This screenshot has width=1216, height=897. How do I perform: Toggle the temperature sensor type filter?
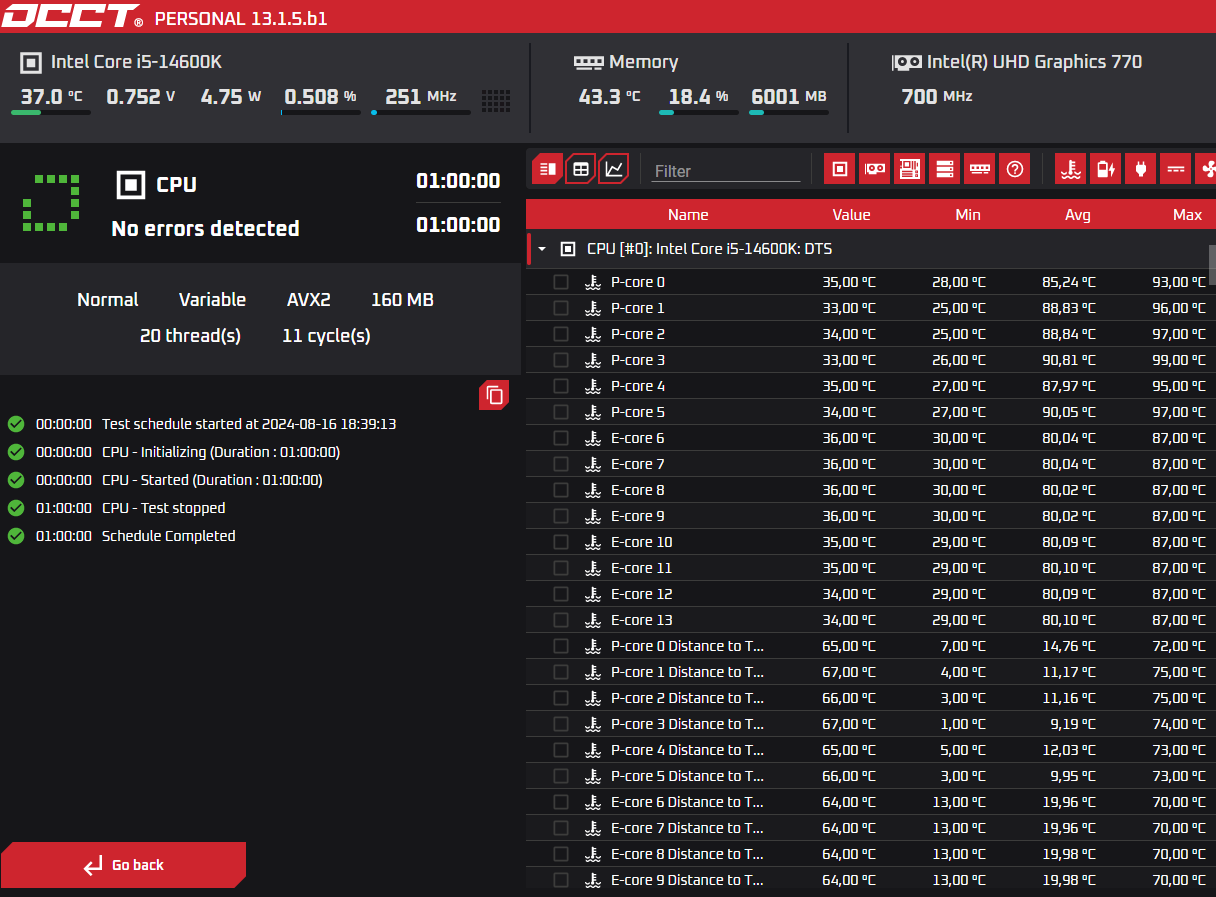point(1071,169)
